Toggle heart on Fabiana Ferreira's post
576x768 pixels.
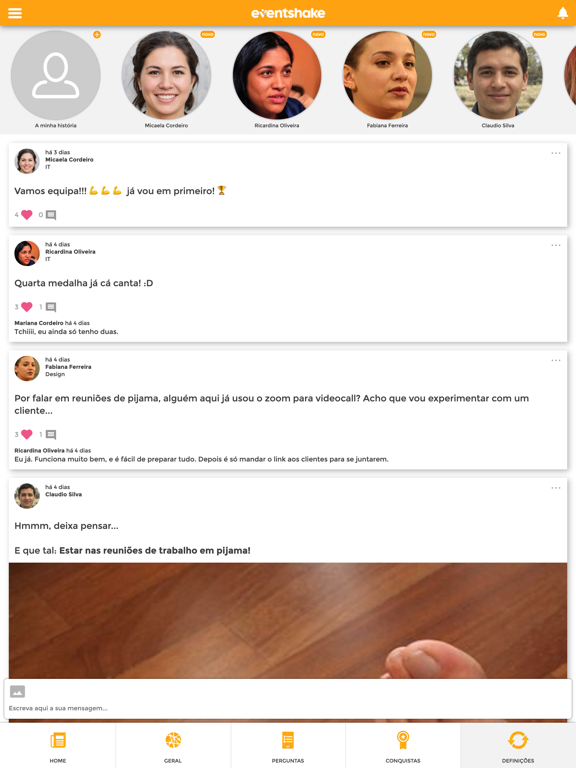click(x=27, y=434)
